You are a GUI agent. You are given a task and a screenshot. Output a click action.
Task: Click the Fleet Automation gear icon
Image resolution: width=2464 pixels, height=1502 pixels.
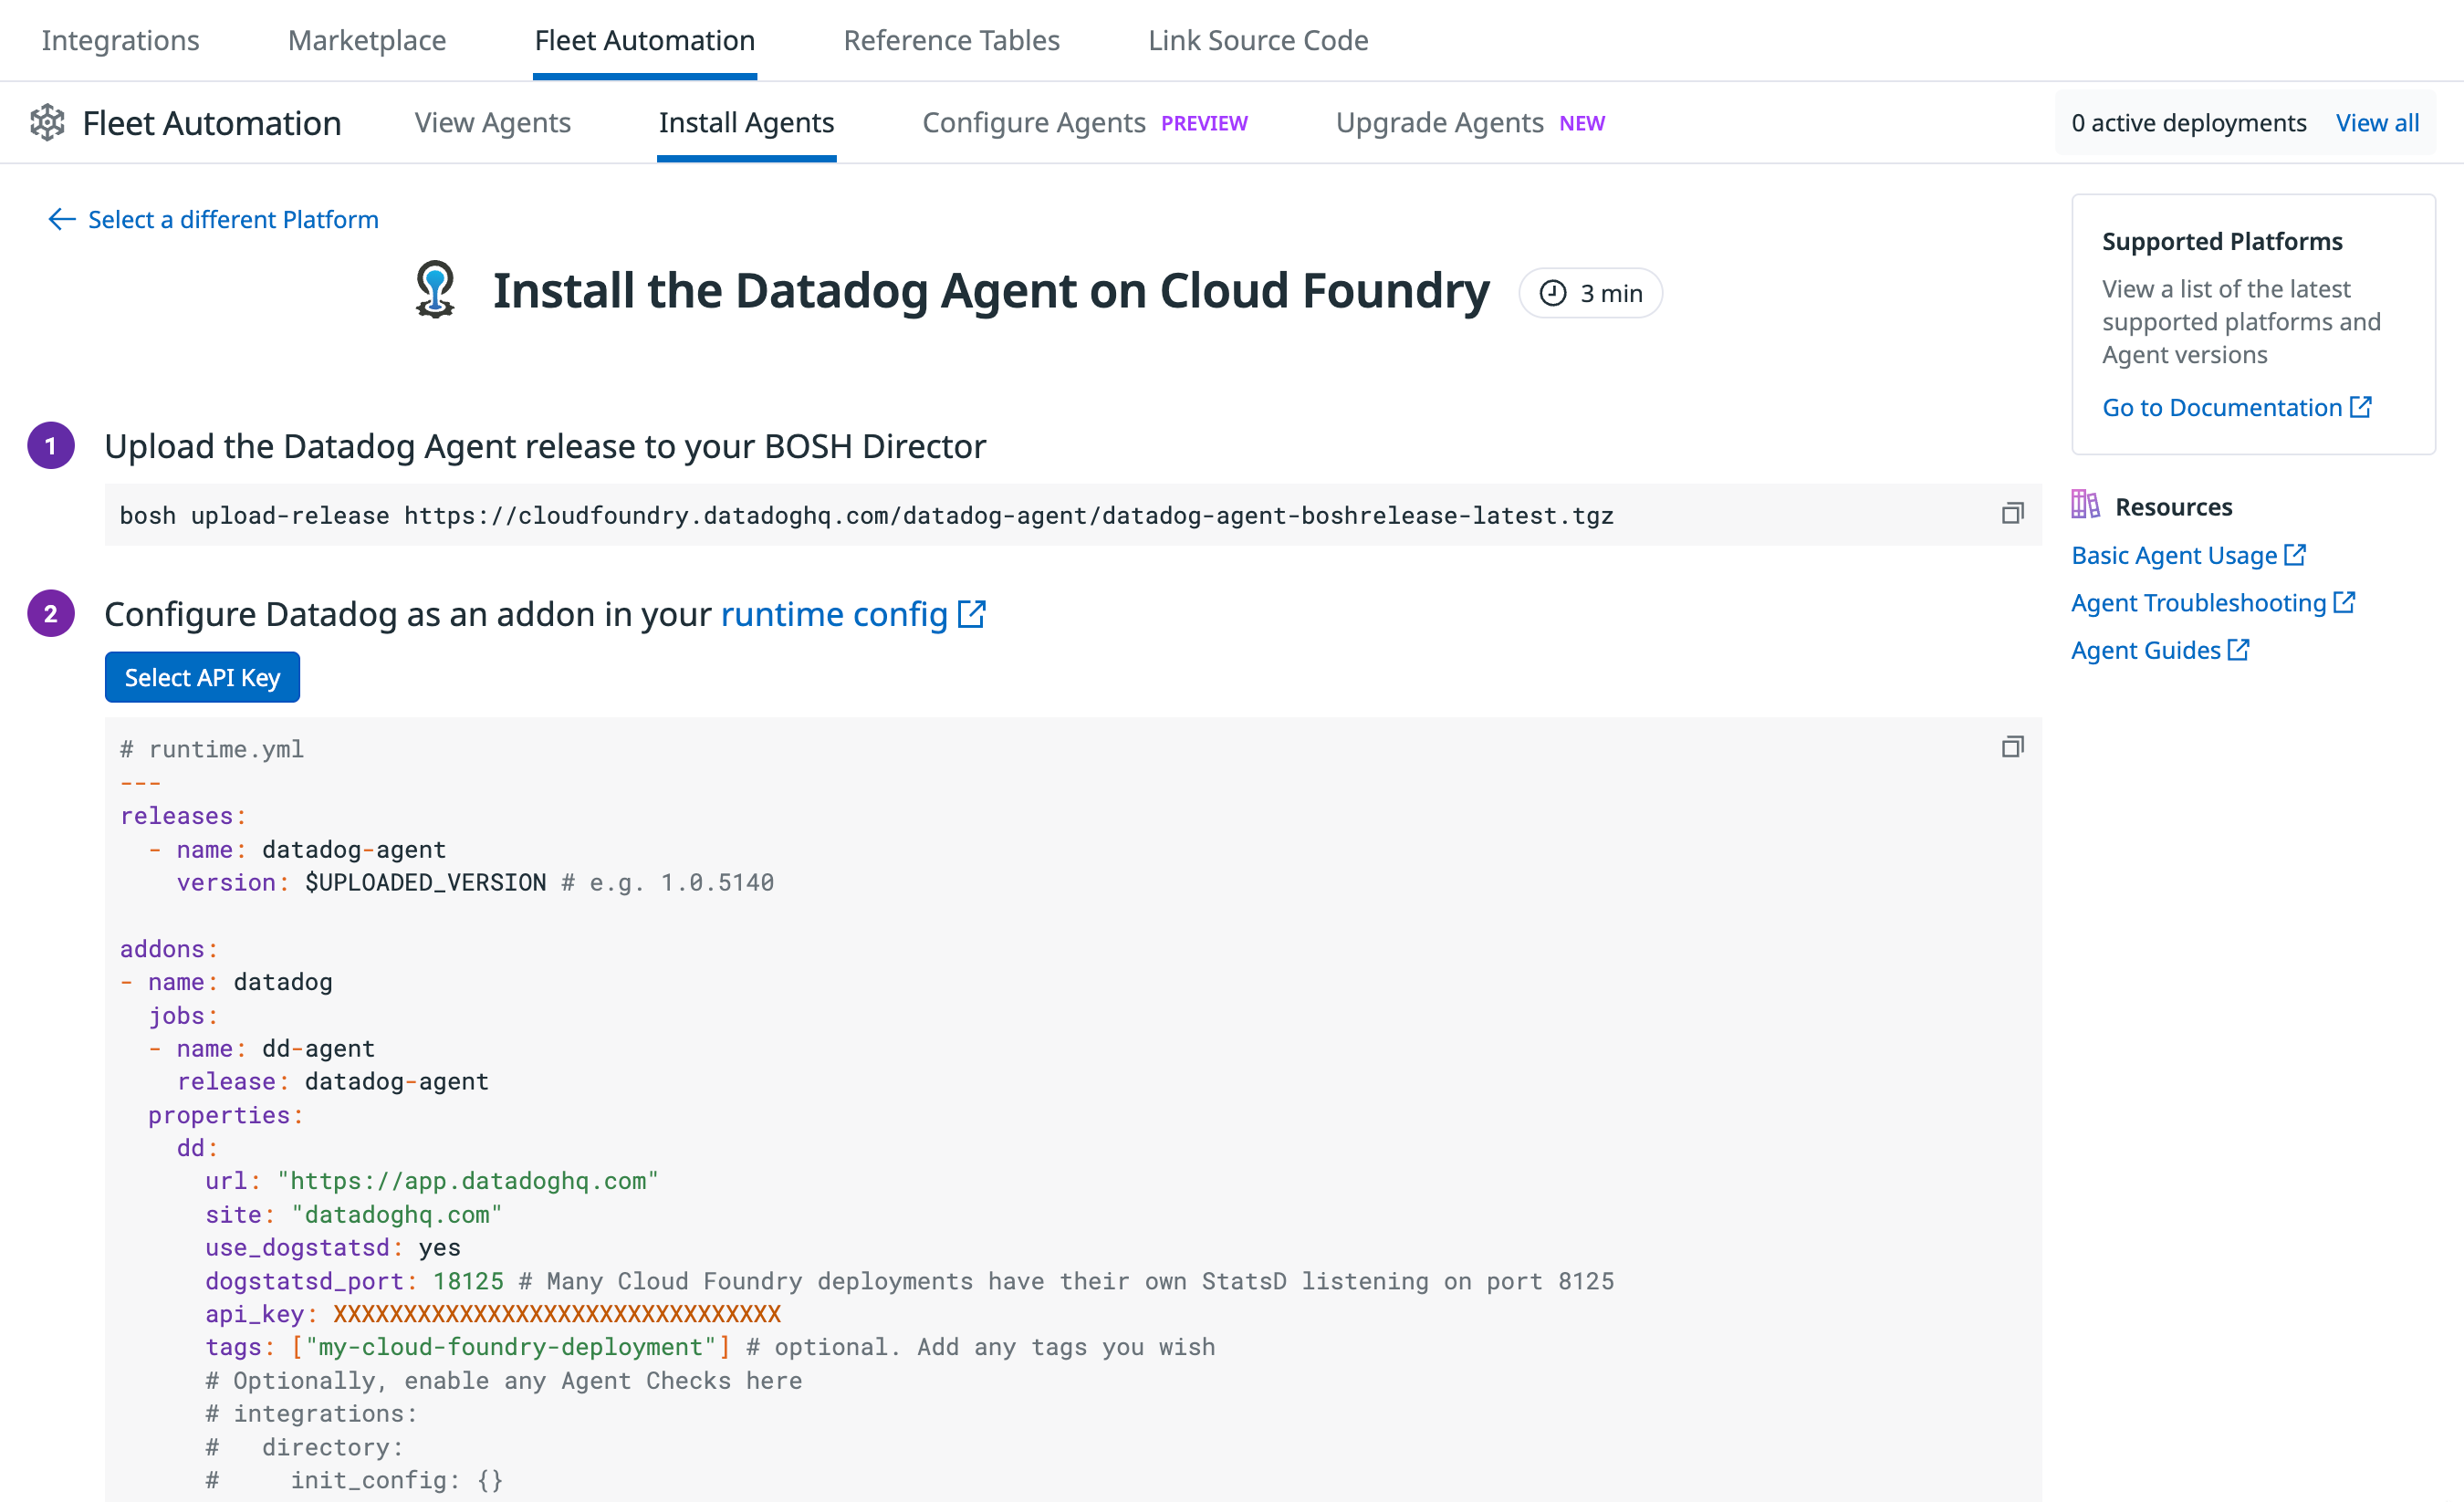coord(47,122)
